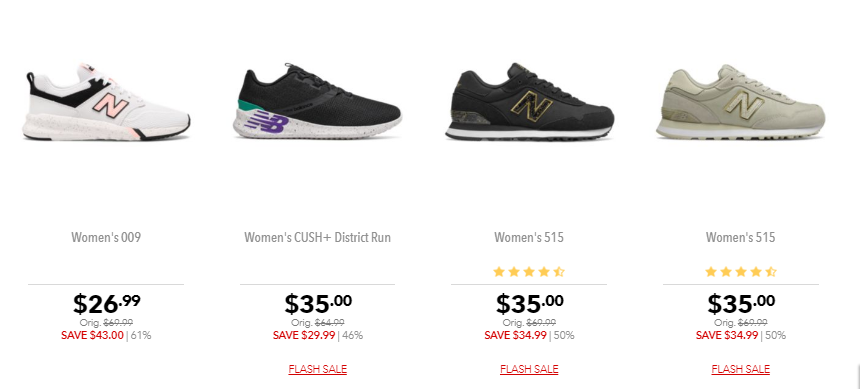Open FLASH SALE link under CUSH+ District Run
860x389 pixels.
[318, 369]
